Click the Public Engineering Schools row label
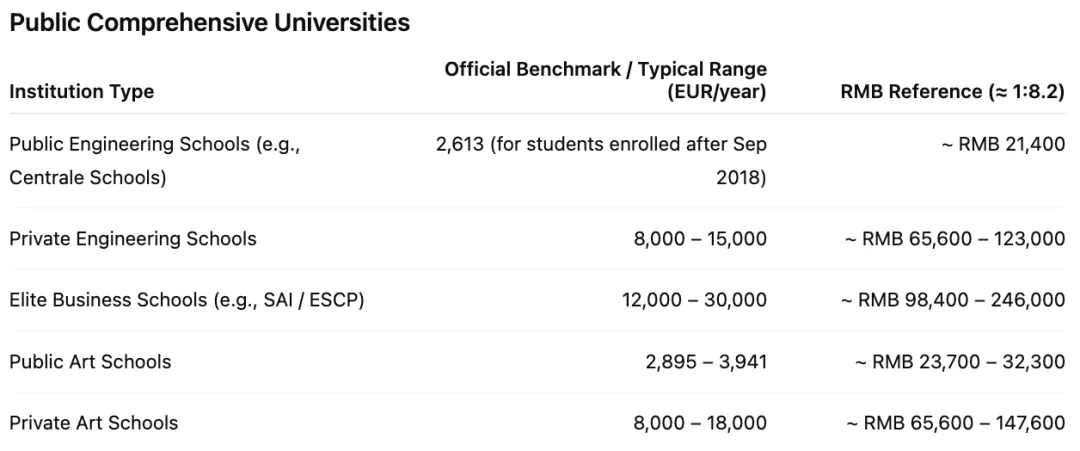1080x451 pixels. (x=155, y=144)
